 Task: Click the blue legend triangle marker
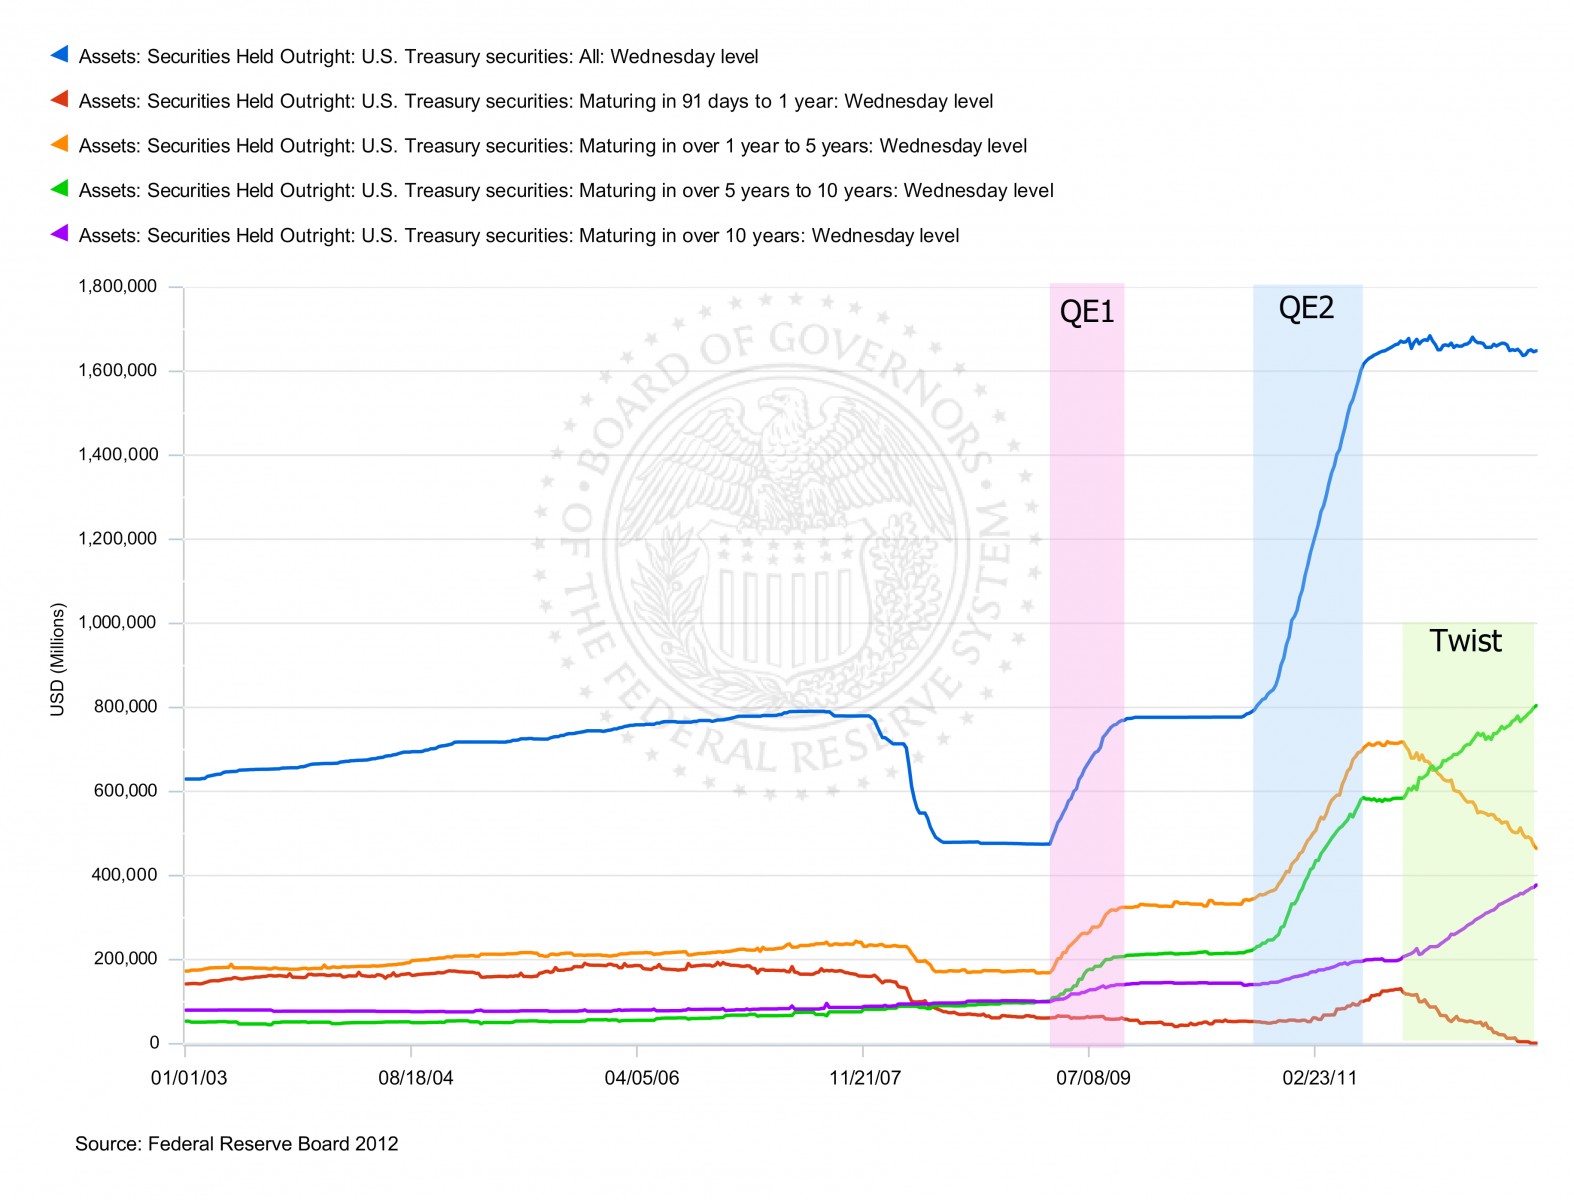(60, 55)
